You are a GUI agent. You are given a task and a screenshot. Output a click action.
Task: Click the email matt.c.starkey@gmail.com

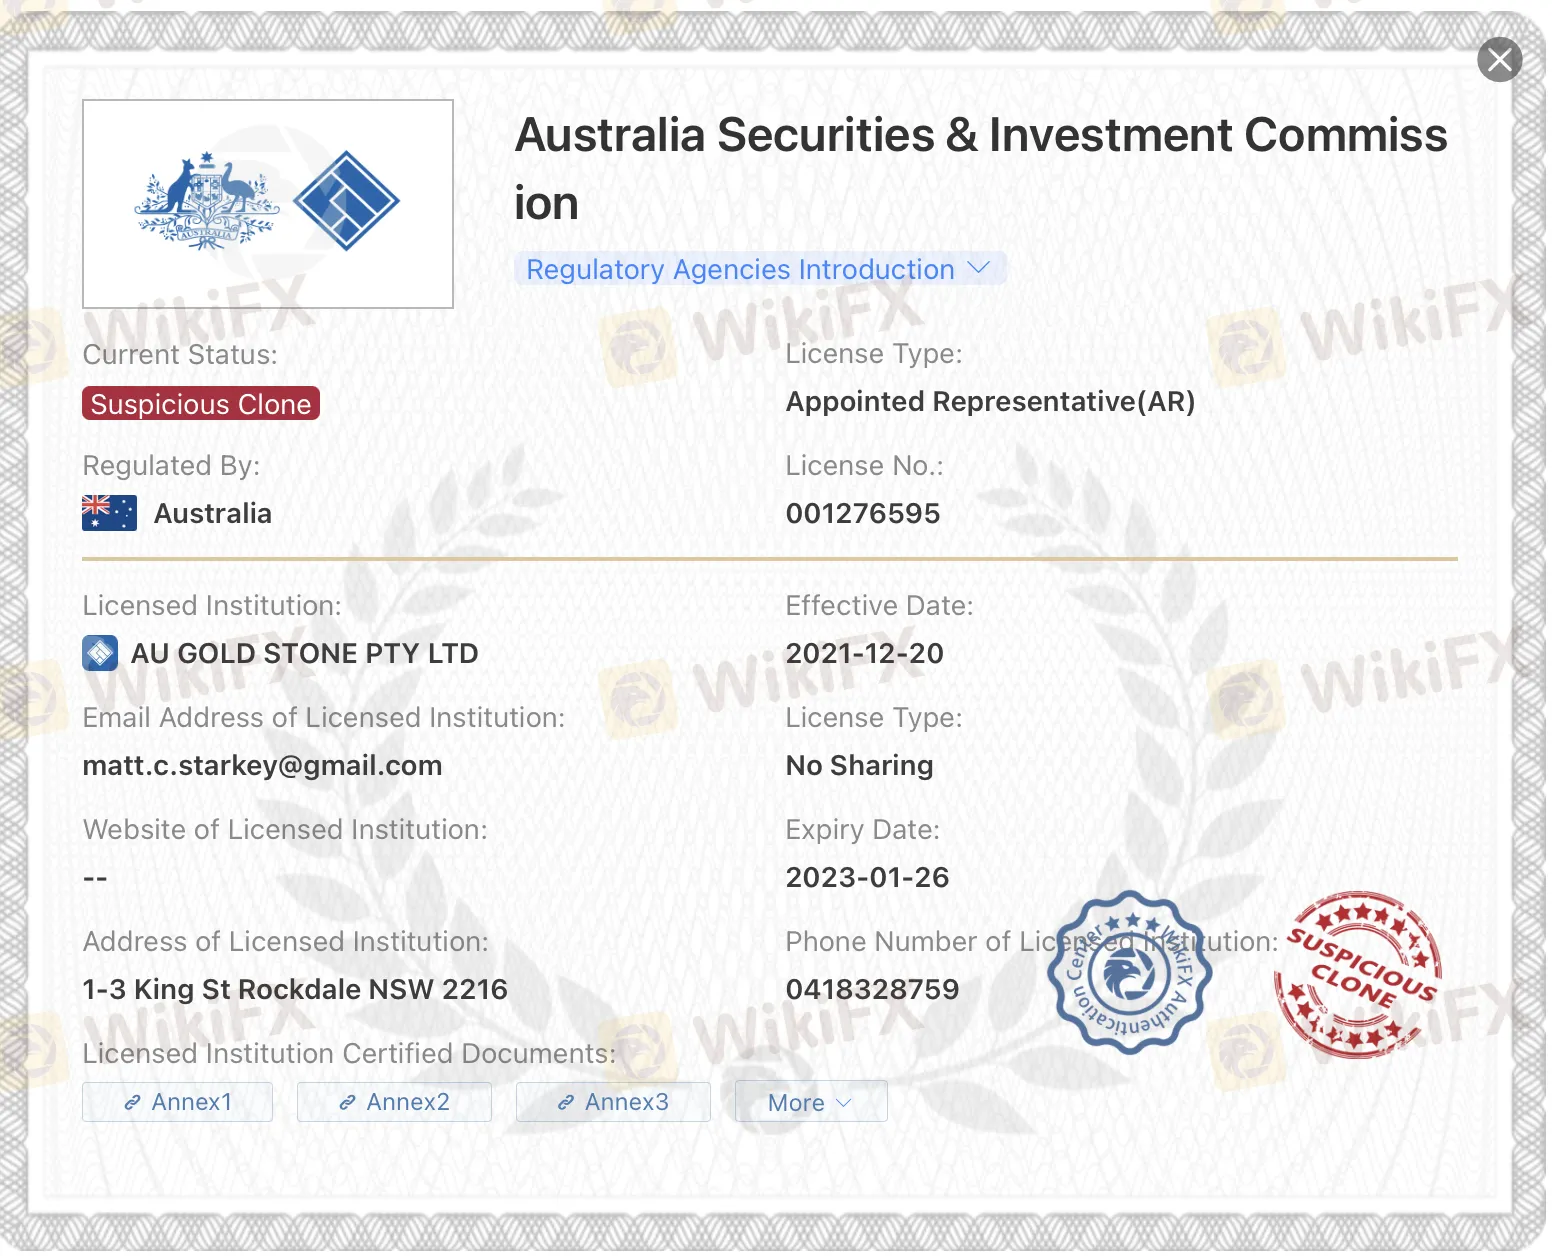click(x=262, y=766)
